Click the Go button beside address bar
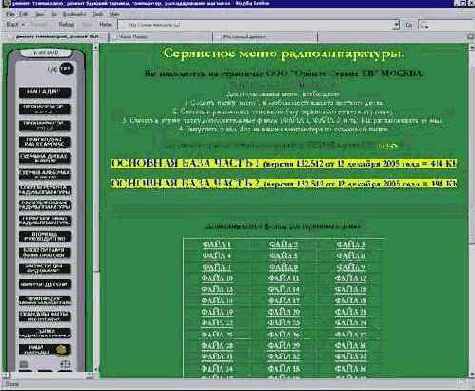 click(409, 25)
